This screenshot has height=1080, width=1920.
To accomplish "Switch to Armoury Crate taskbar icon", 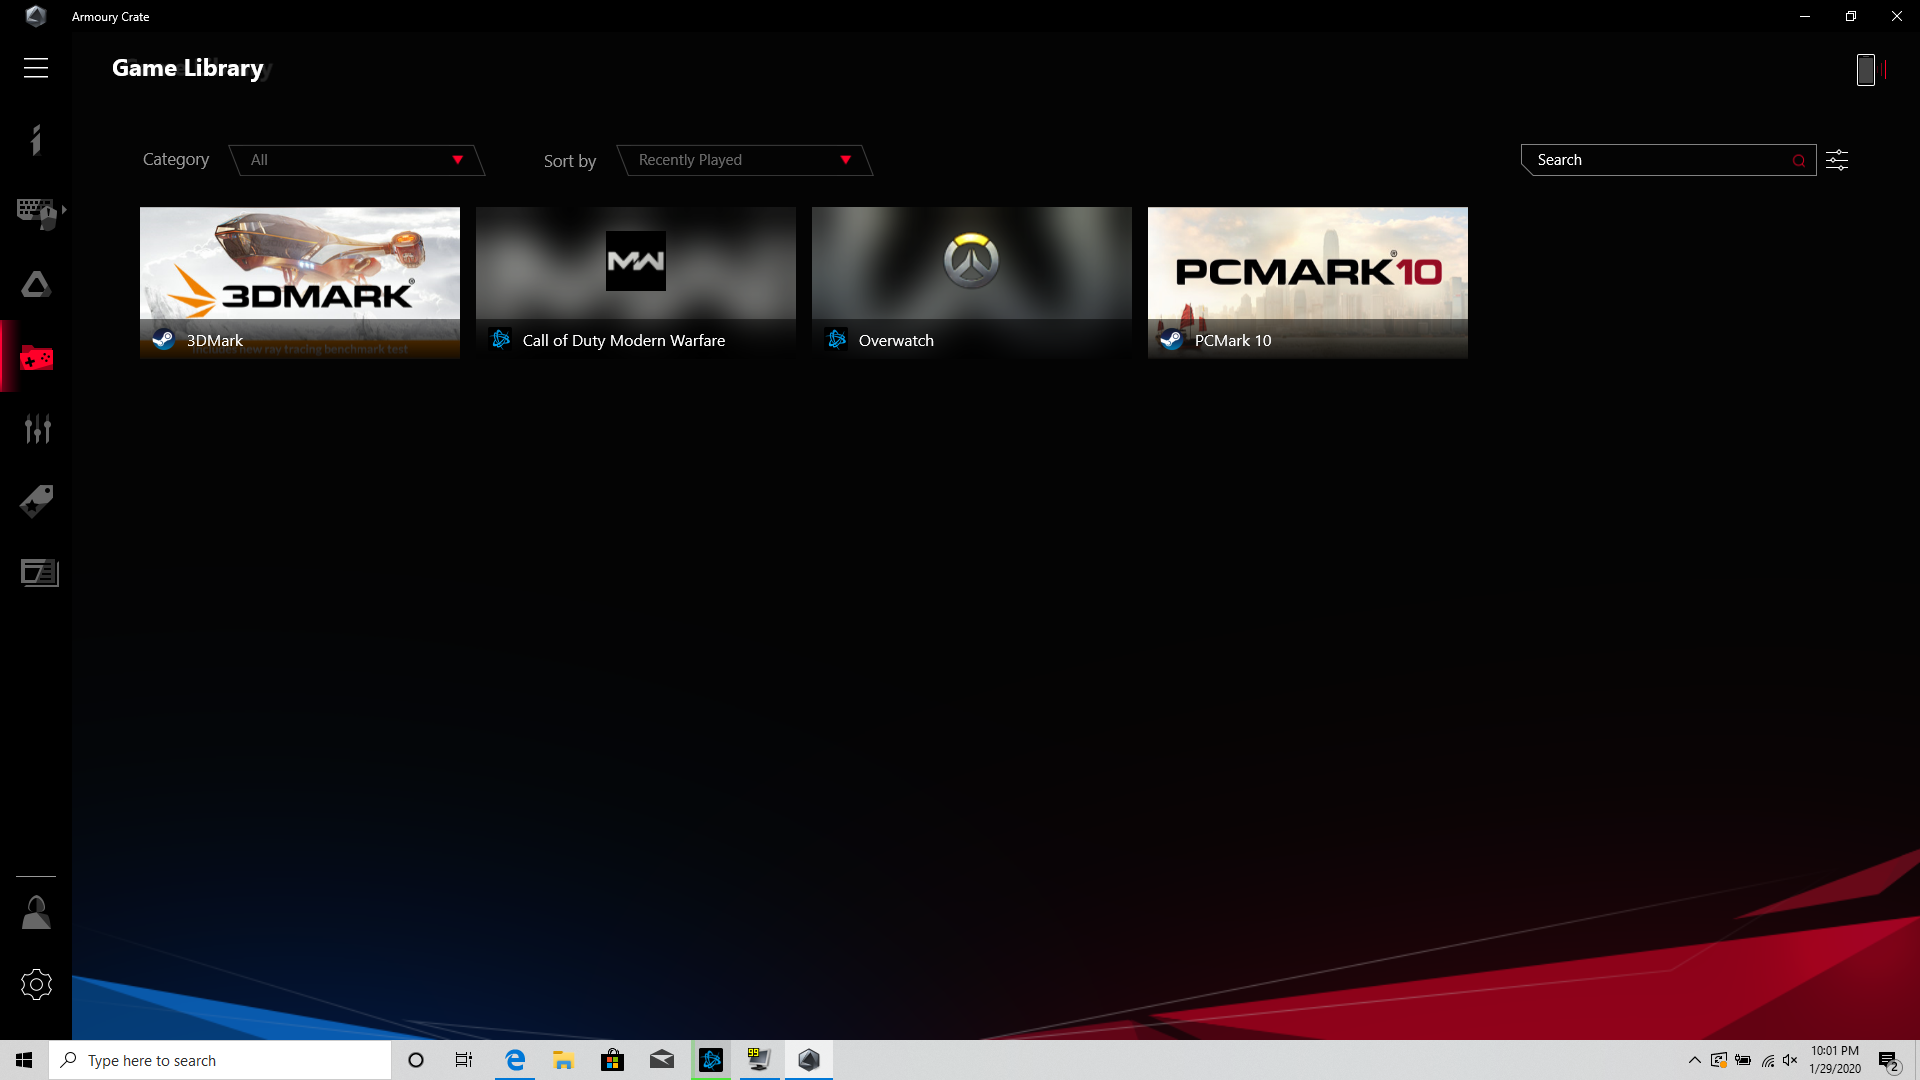I will point(809,1060).
